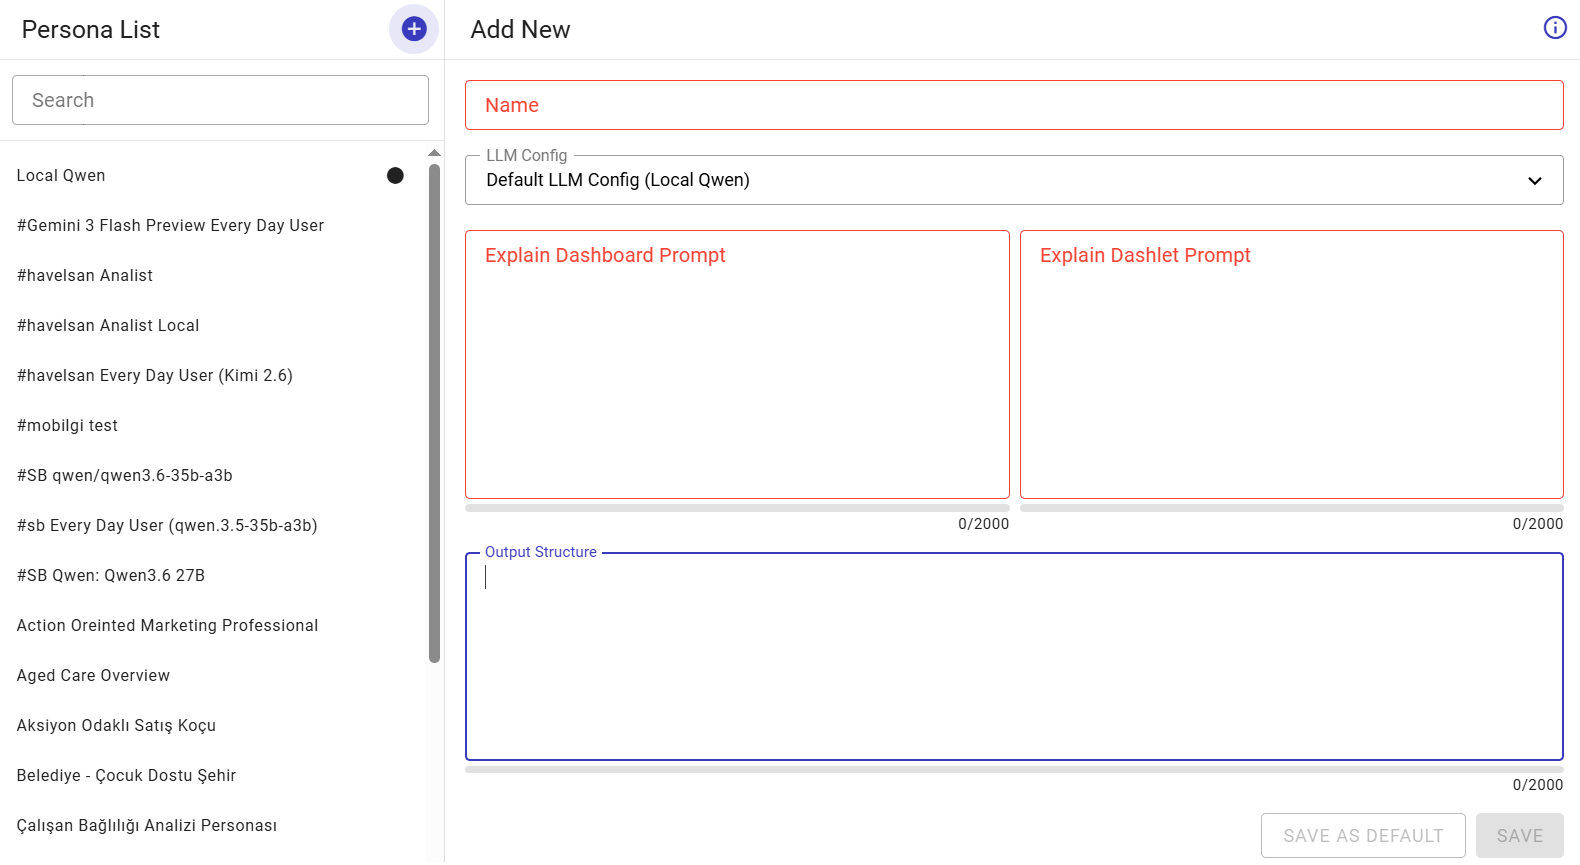Open Action Oreinted Marketing Professional persona
This screenshot has width=1580, height=865.
(x=212, y=626)
